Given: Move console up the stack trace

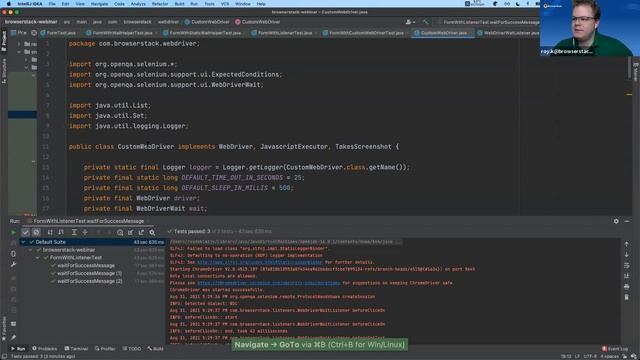Looking at the screenshot, I should pyautogui.click(x=627, y=244).
